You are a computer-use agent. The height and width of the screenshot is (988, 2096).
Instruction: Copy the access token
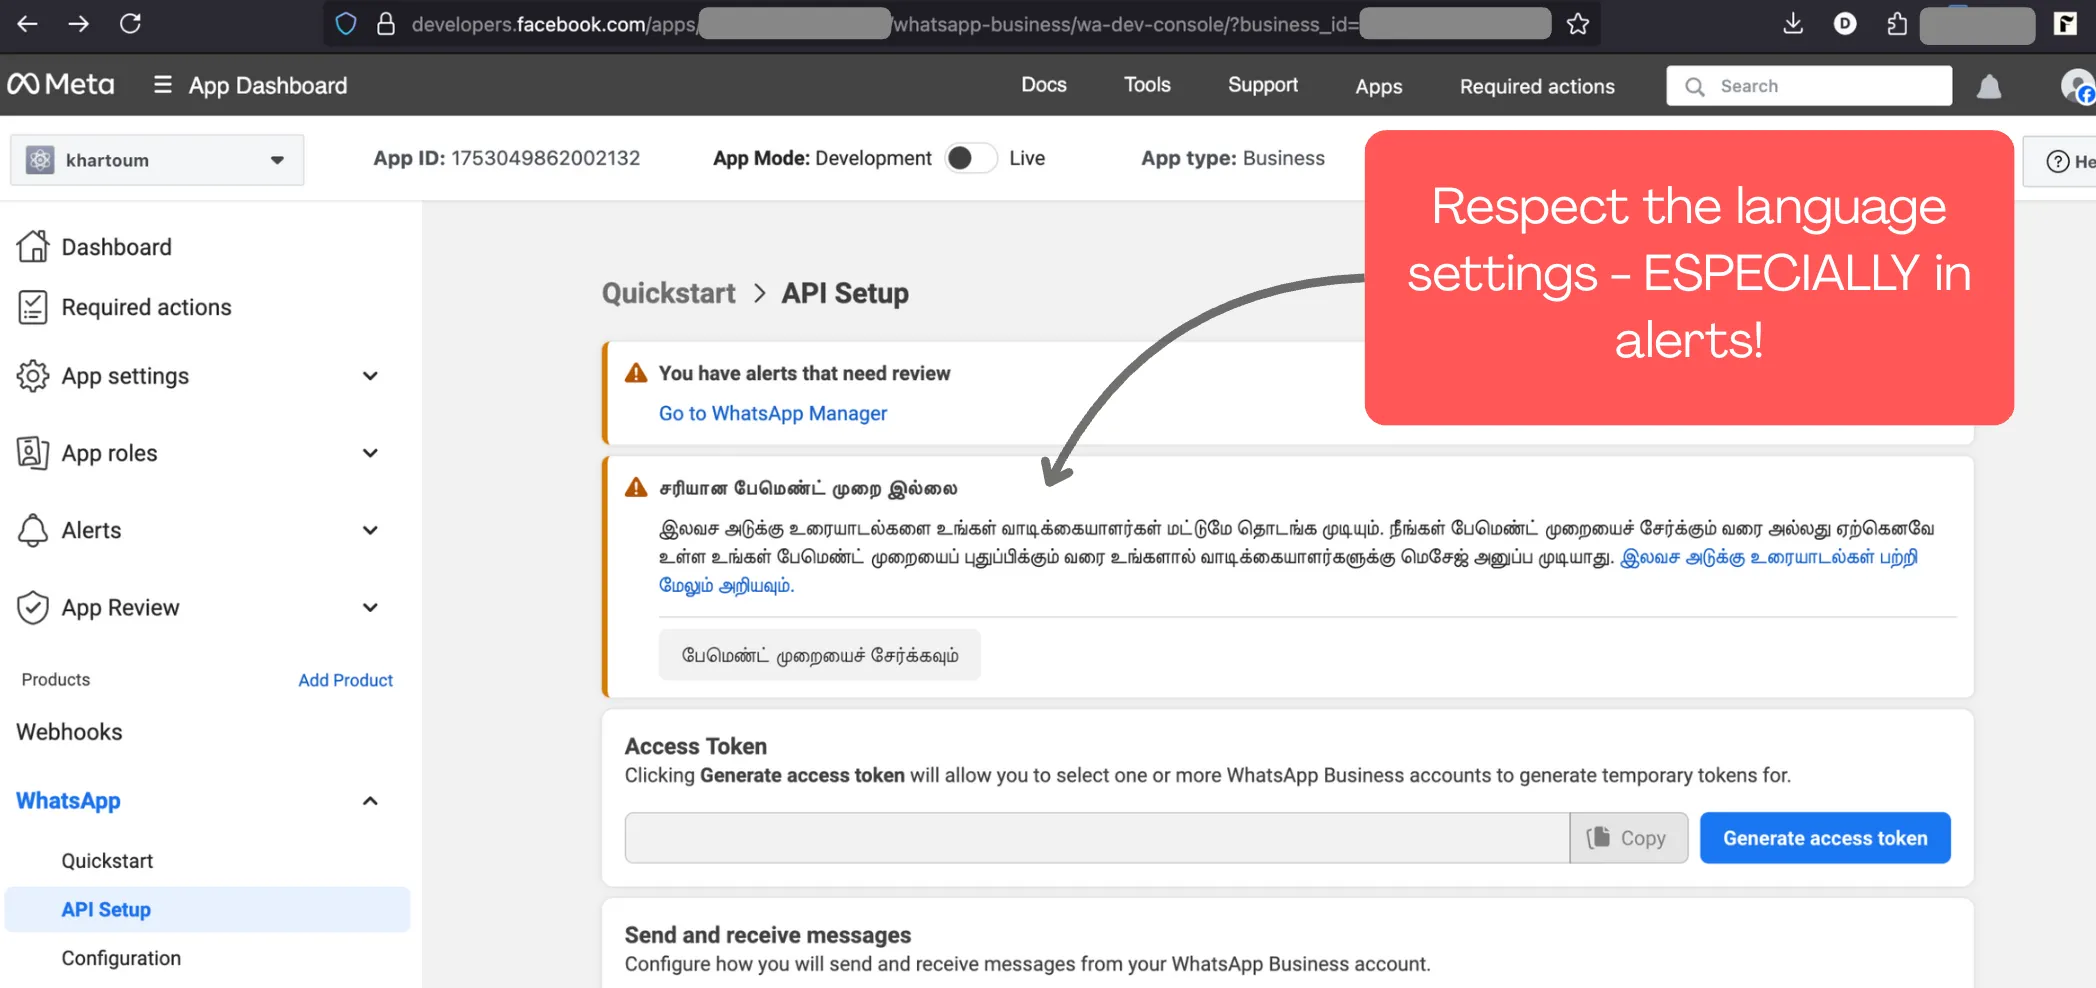[1628, 838]
